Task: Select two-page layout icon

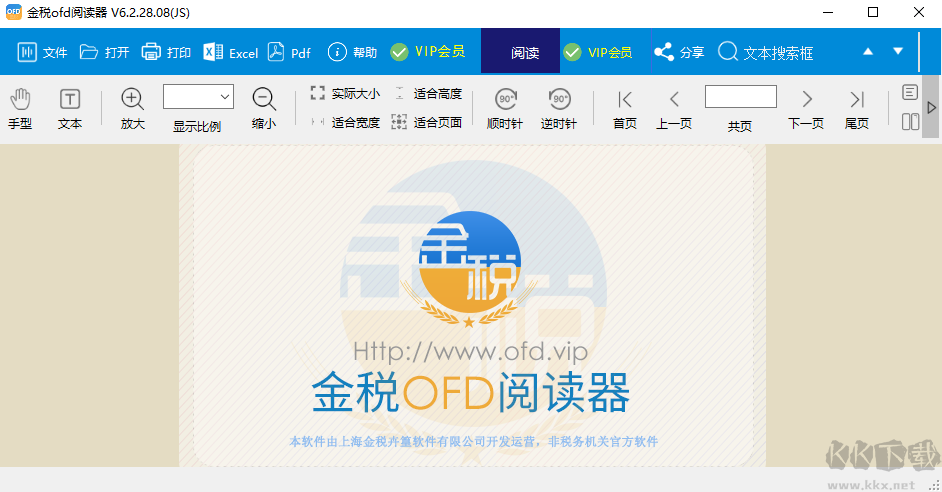Action: pyautogui.click(x=910, y=122)
